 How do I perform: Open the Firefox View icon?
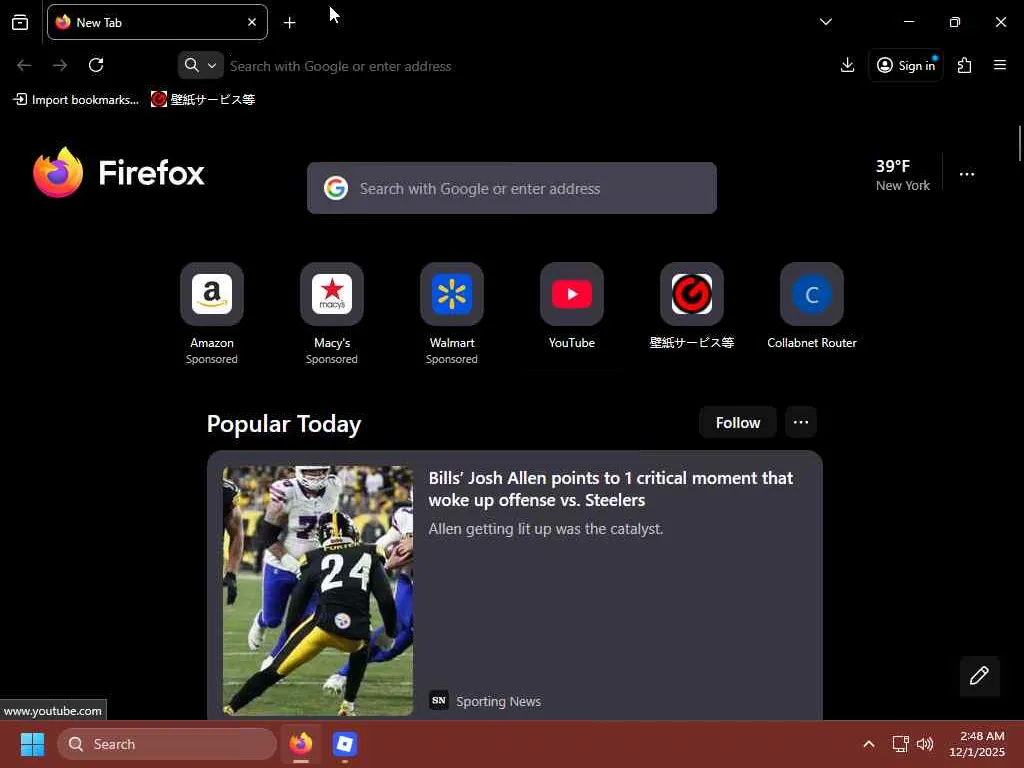pyautogui.click(x=20, y=23)
